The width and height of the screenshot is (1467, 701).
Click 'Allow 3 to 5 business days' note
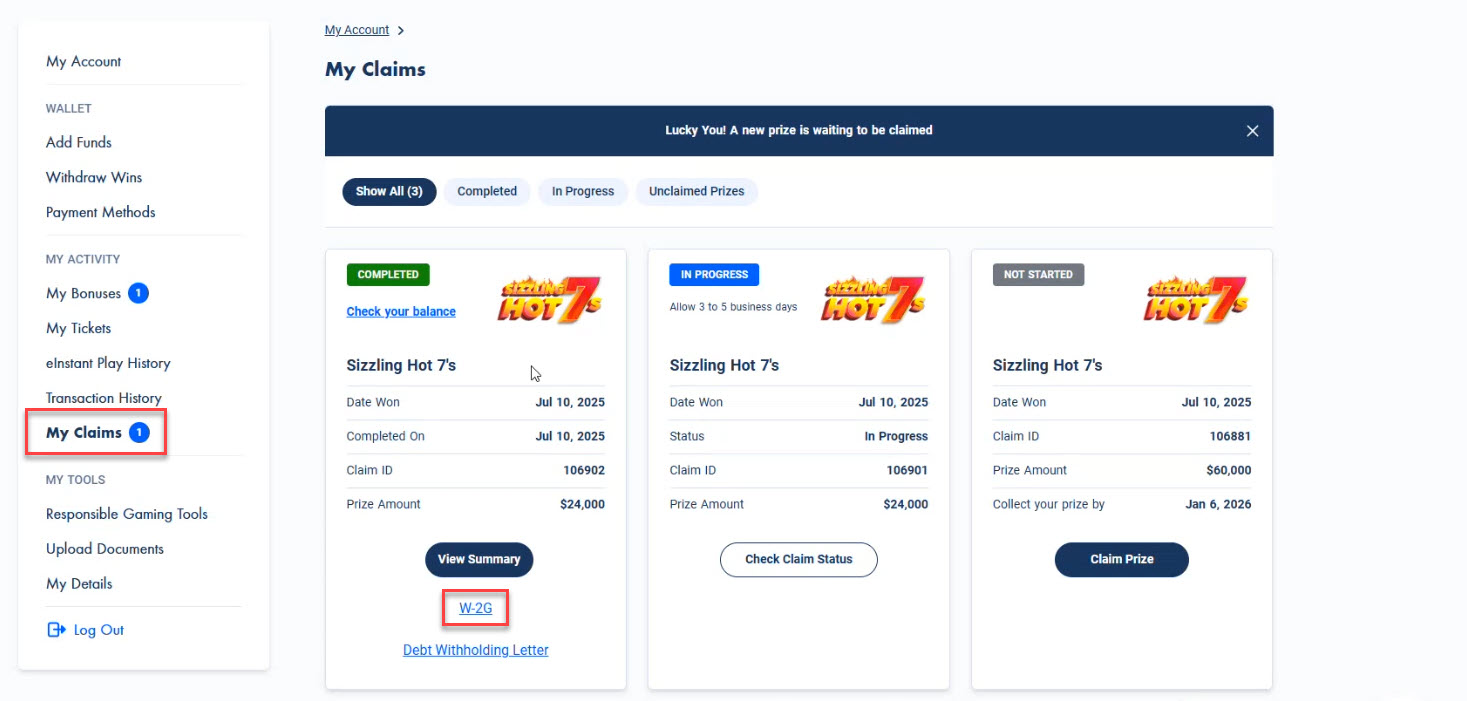(733, 307)
